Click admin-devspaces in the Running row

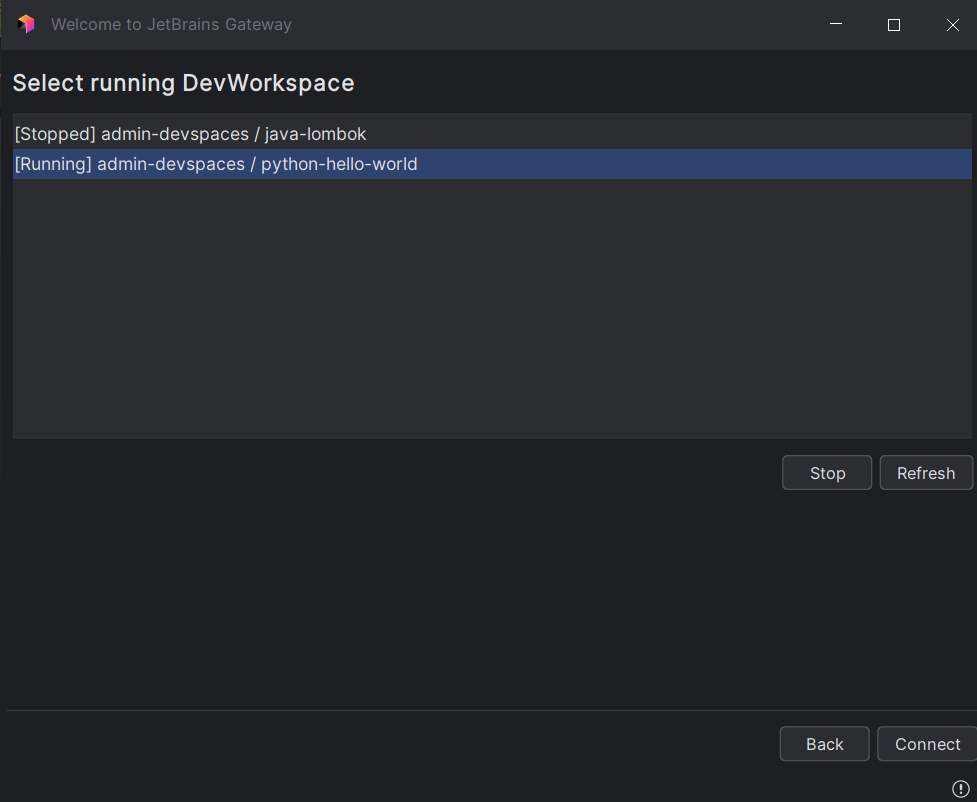point(171,164)
